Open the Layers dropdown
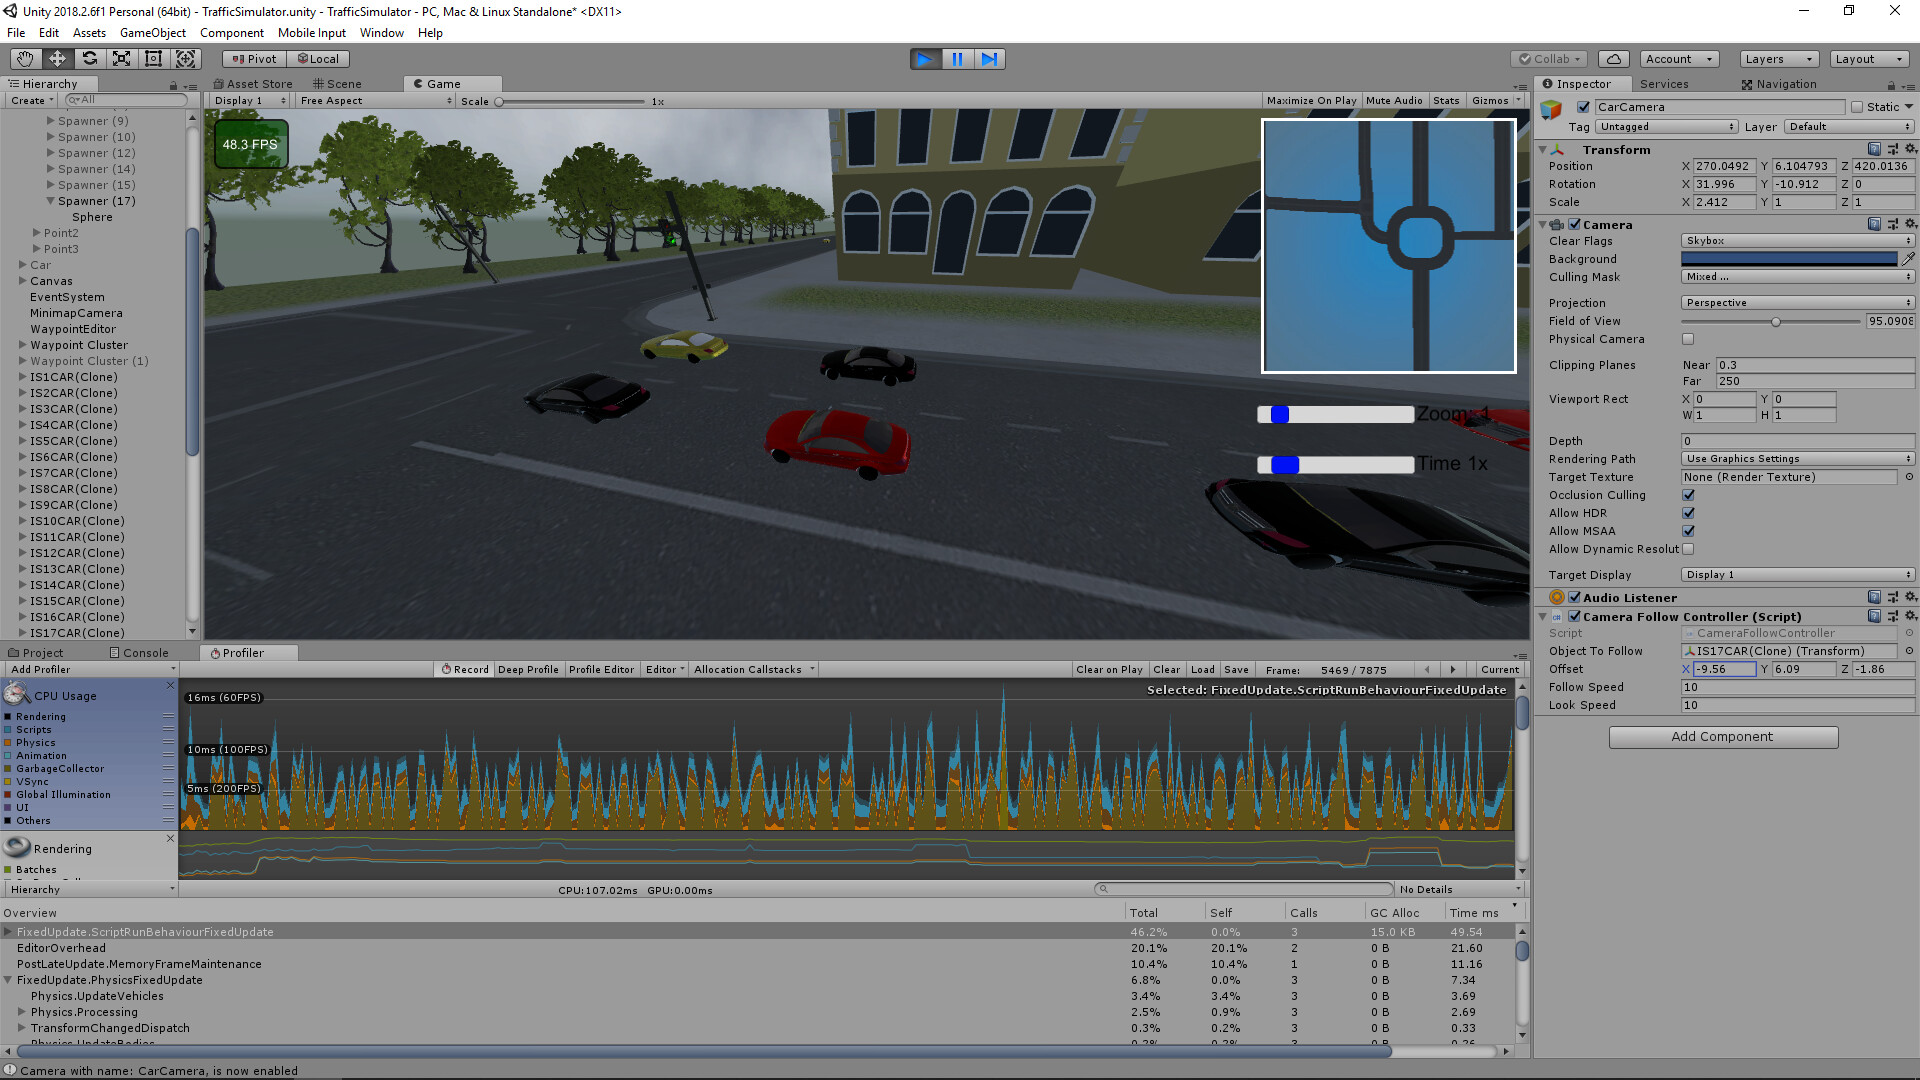This screenshot has height=1080, width=1920. [1778, 59]
